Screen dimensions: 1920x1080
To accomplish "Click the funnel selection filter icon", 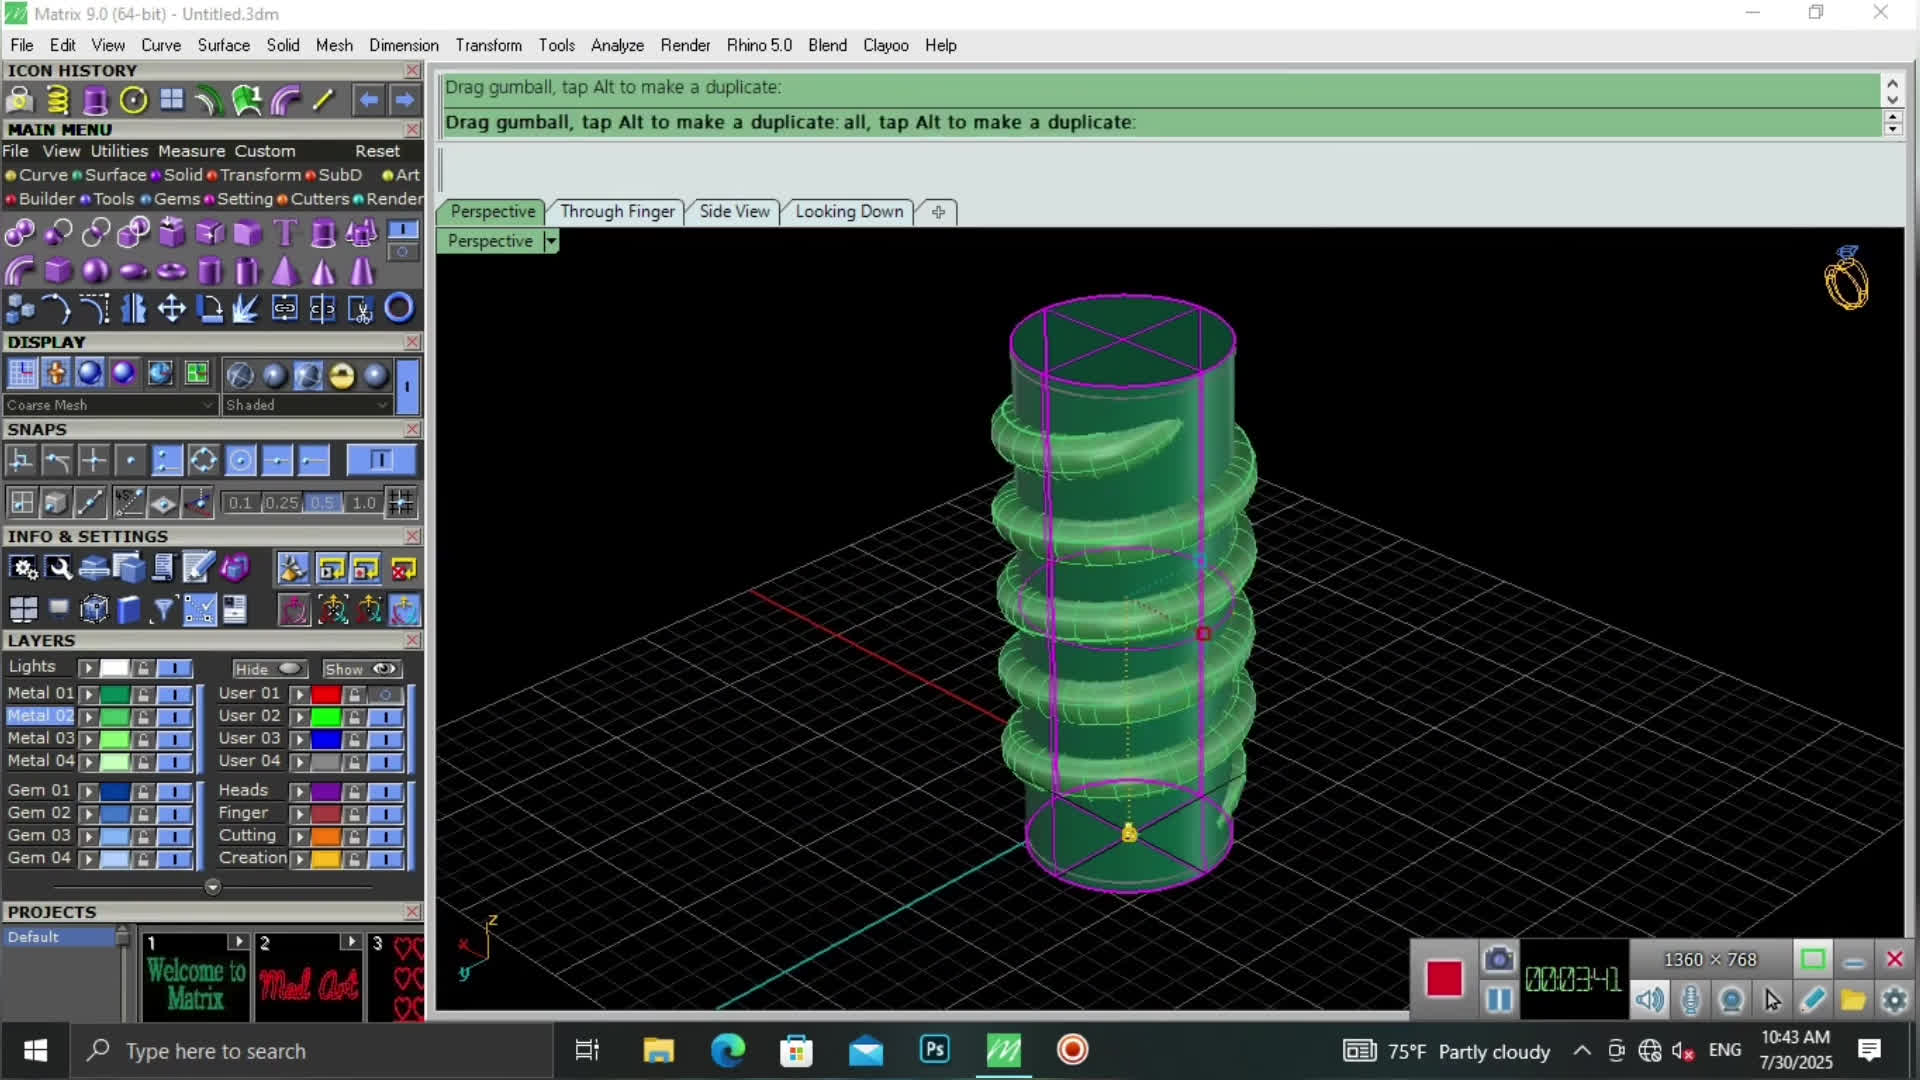I will pos(163,609).
